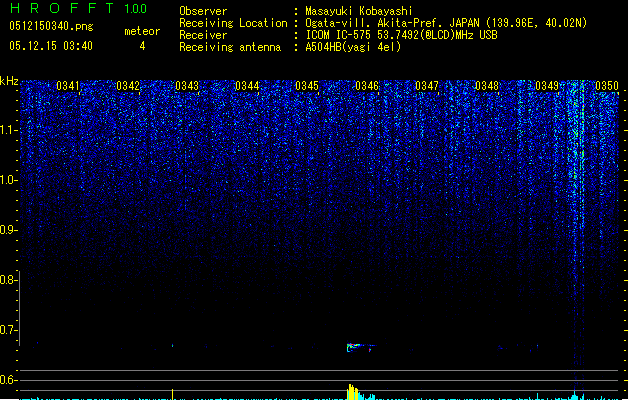Click the 0.9 kHz axis label
Screen dimensions: 629x400
[x=8, y=230]
